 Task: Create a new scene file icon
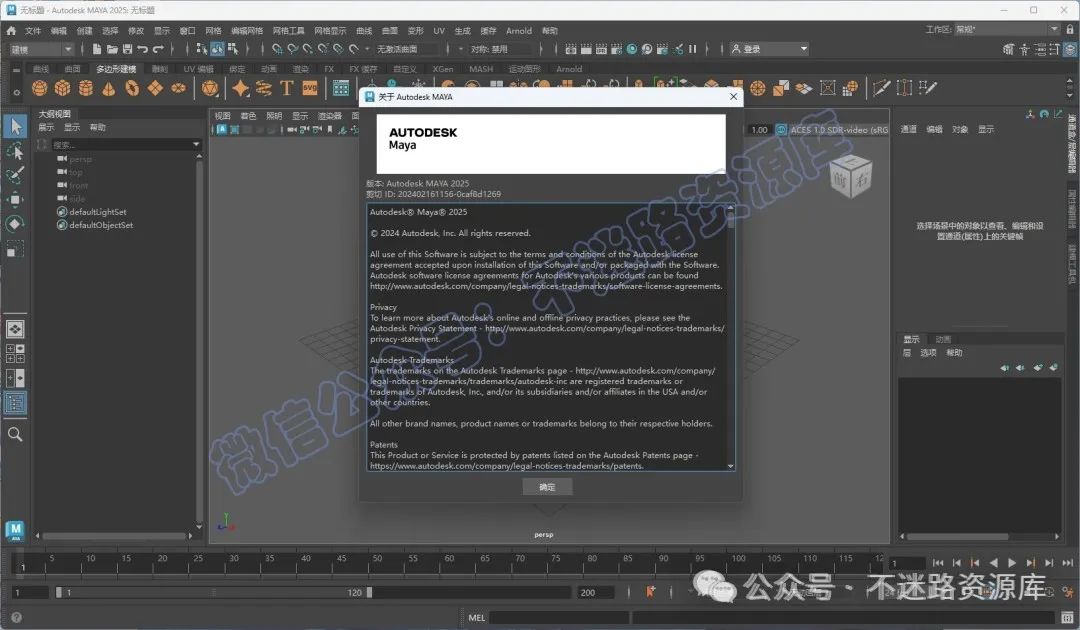(96, 49)
